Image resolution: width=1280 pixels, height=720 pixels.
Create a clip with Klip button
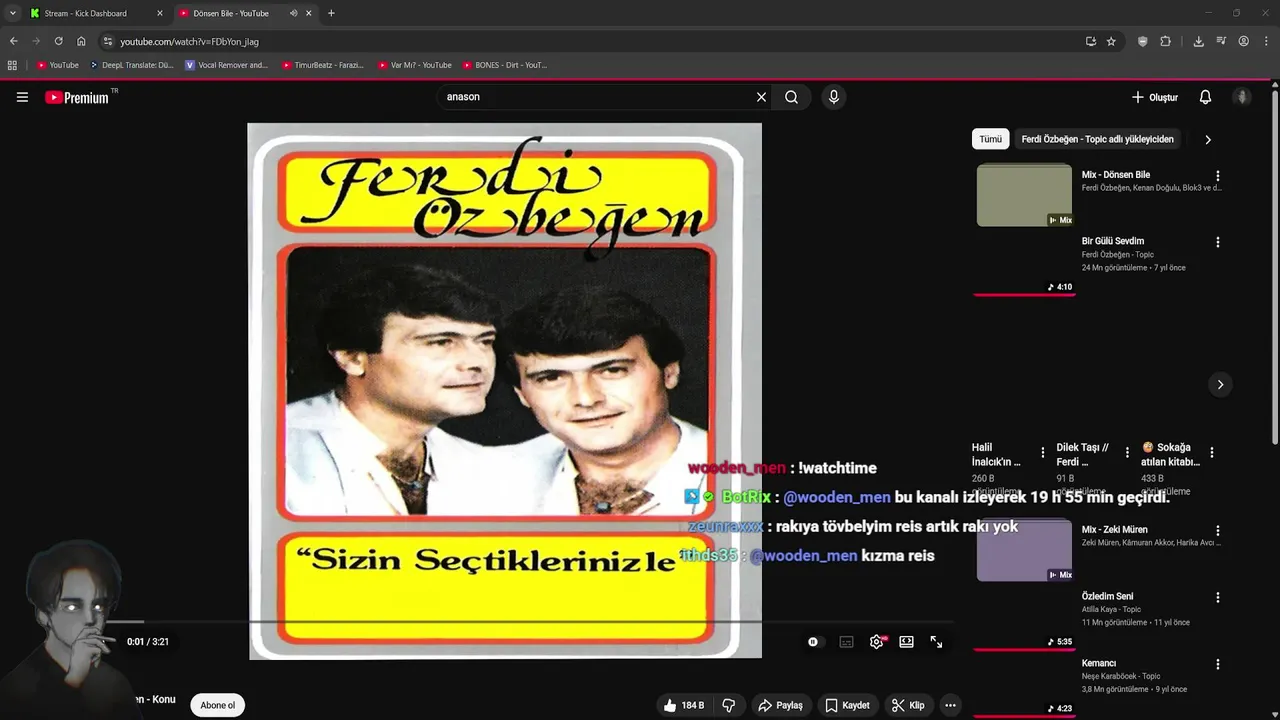click(908, 705)
